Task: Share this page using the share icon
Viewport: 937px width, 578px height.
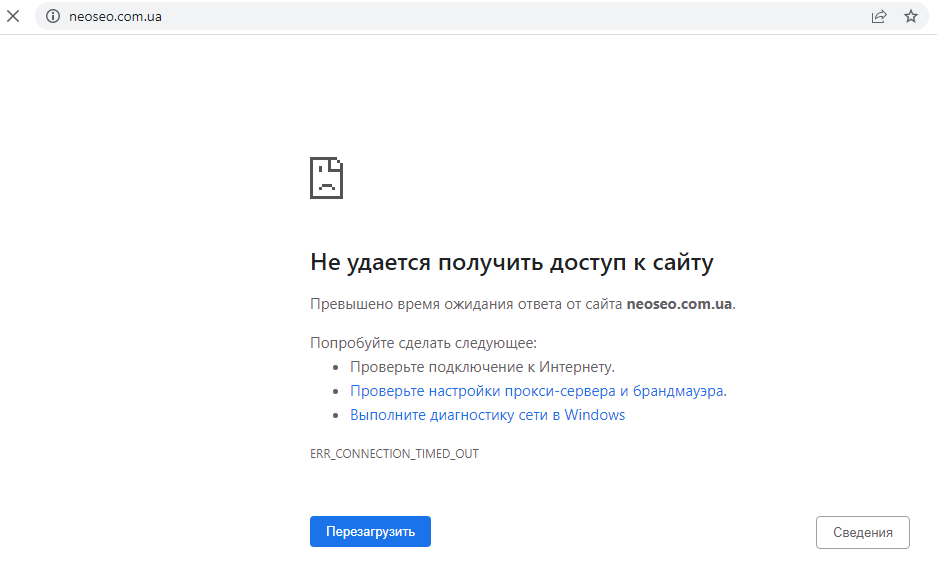Action: [x=878, y=16]
